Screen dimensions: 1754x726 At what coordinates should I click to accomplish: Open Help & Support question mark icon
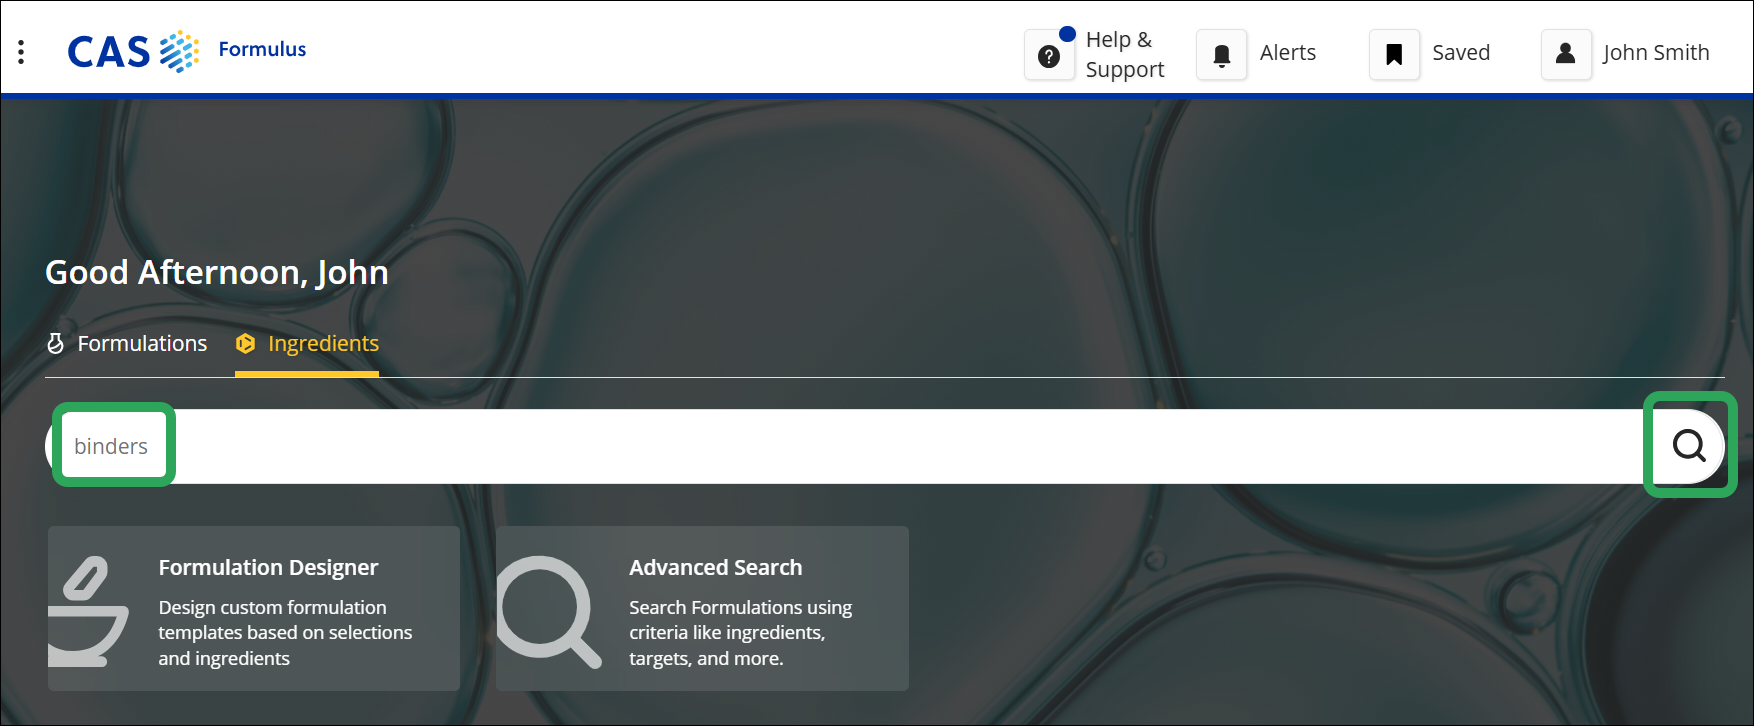pyautogui.click(x=1049, y=55)
